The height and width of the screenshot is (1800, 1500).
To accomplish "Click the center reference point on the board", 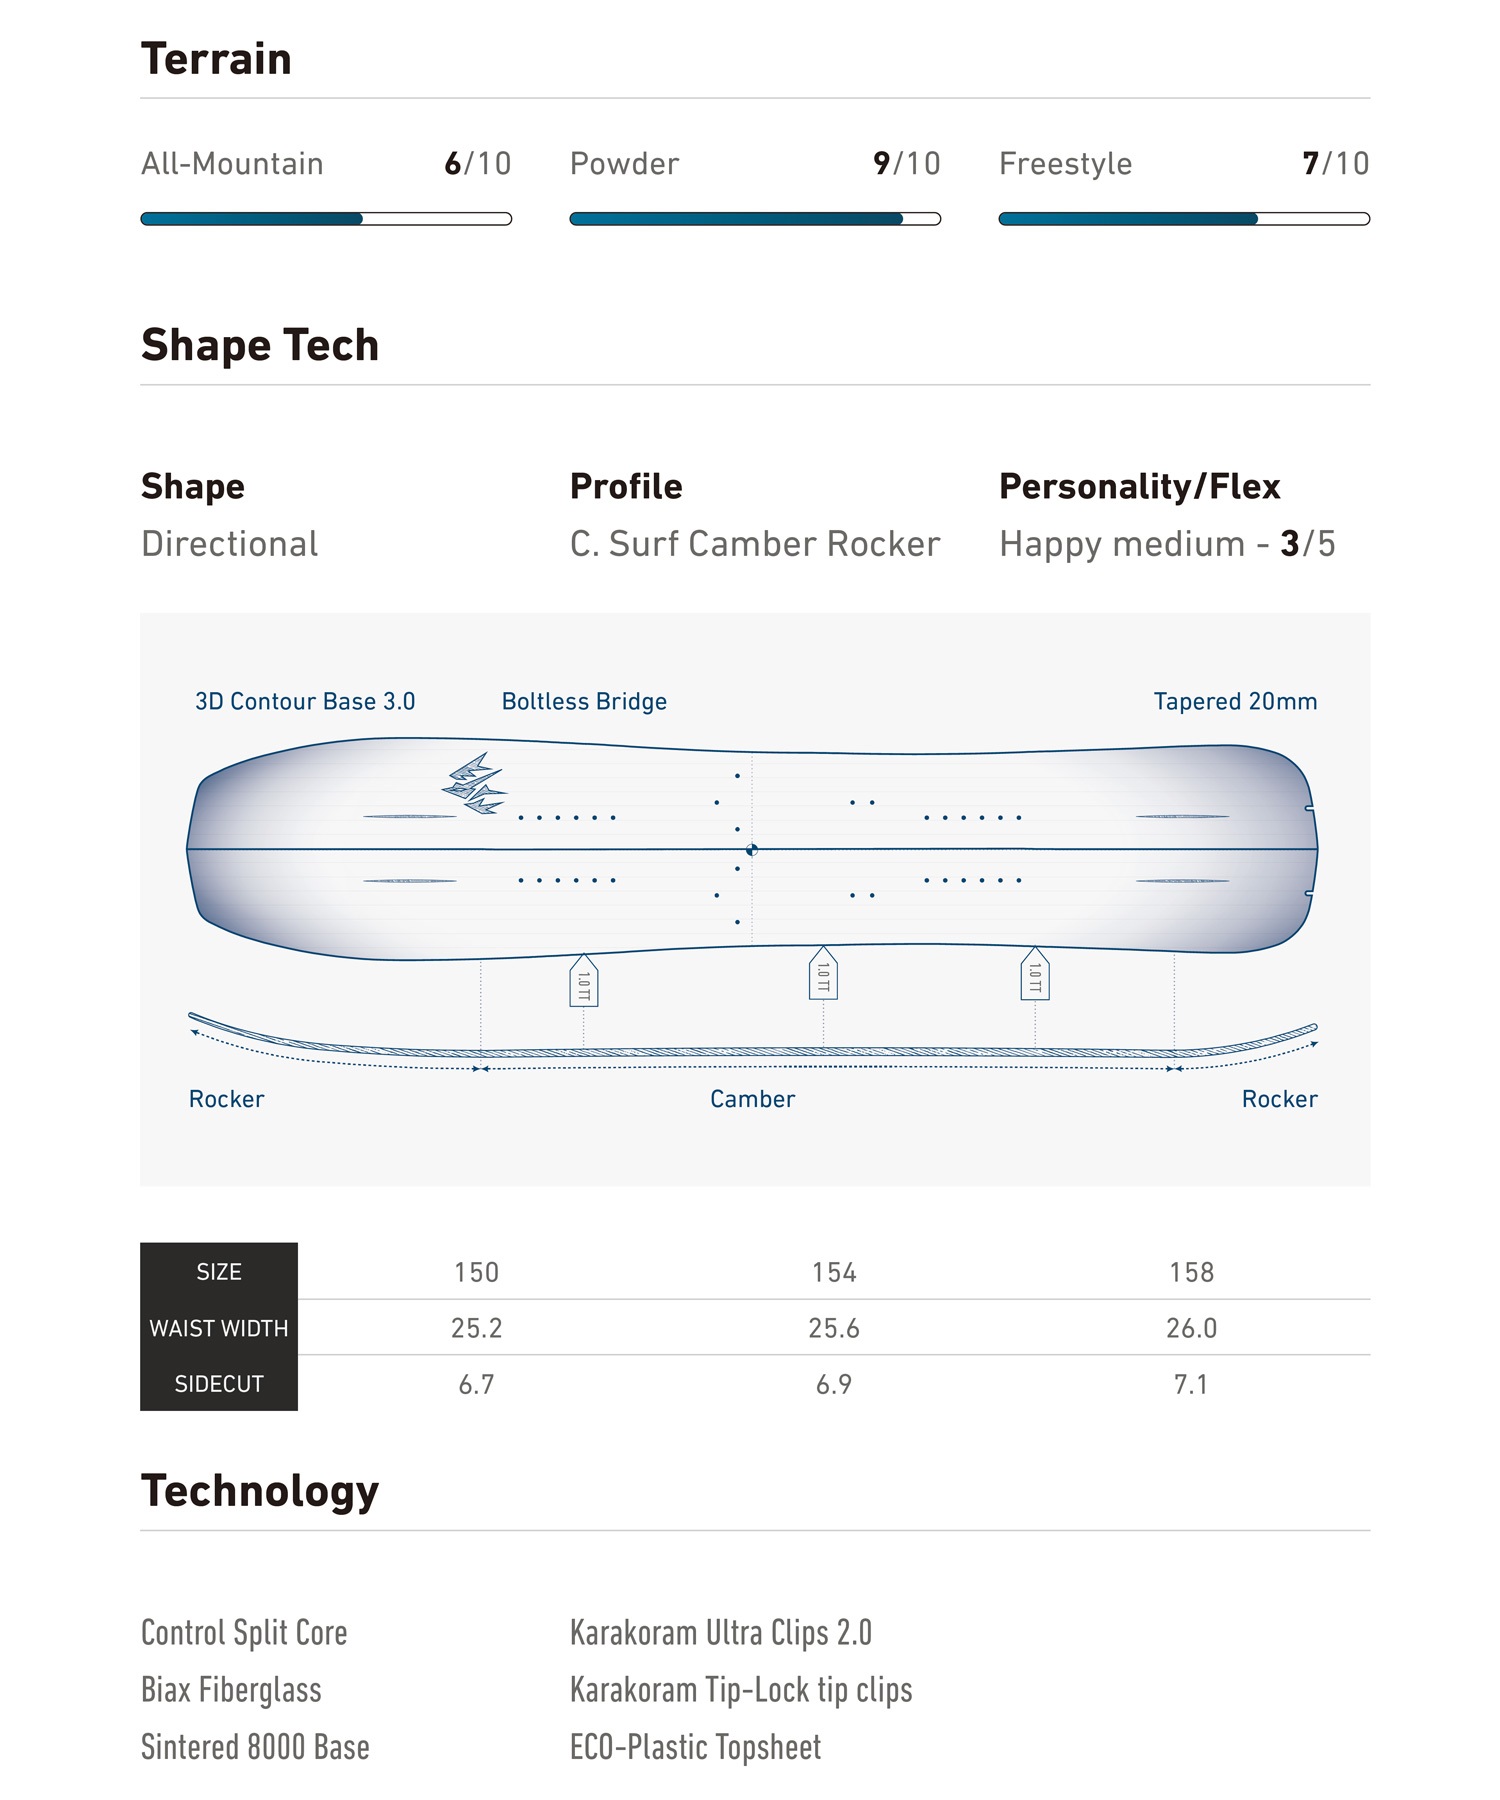I will tap(752, 850).
